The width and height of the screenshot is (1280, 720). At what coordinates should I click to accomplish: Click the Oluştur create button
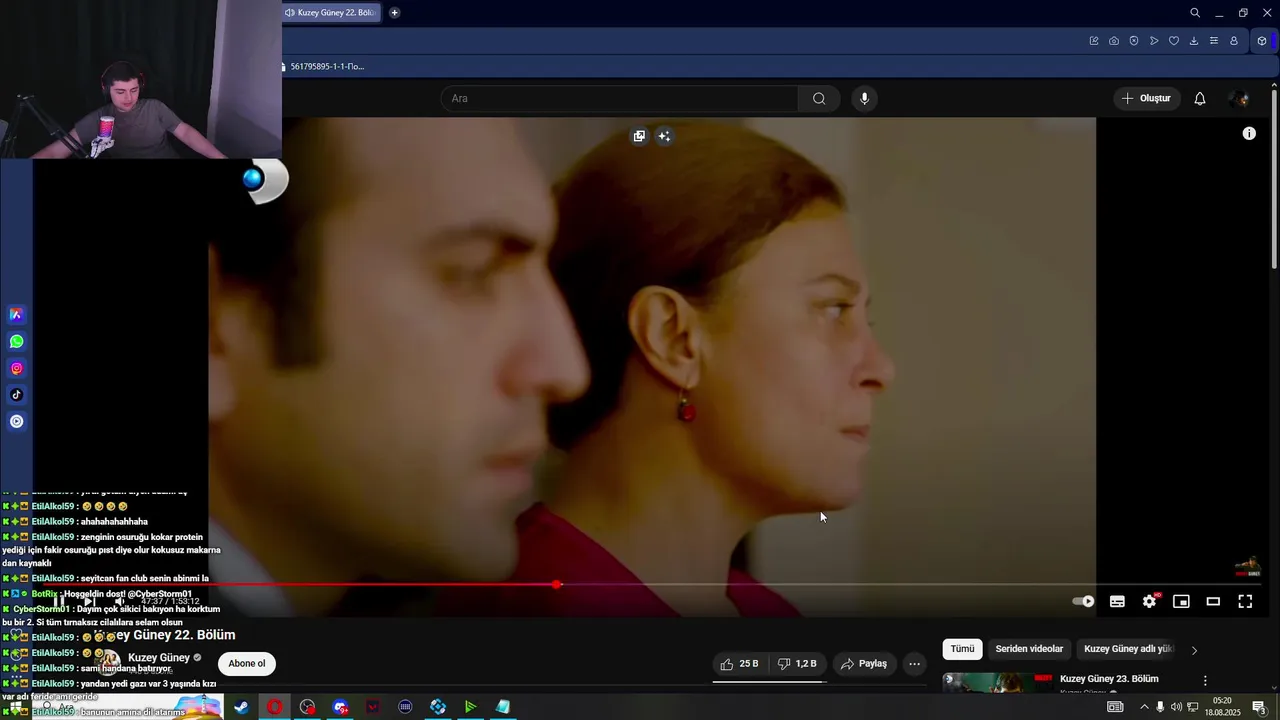click(1147, 98)
